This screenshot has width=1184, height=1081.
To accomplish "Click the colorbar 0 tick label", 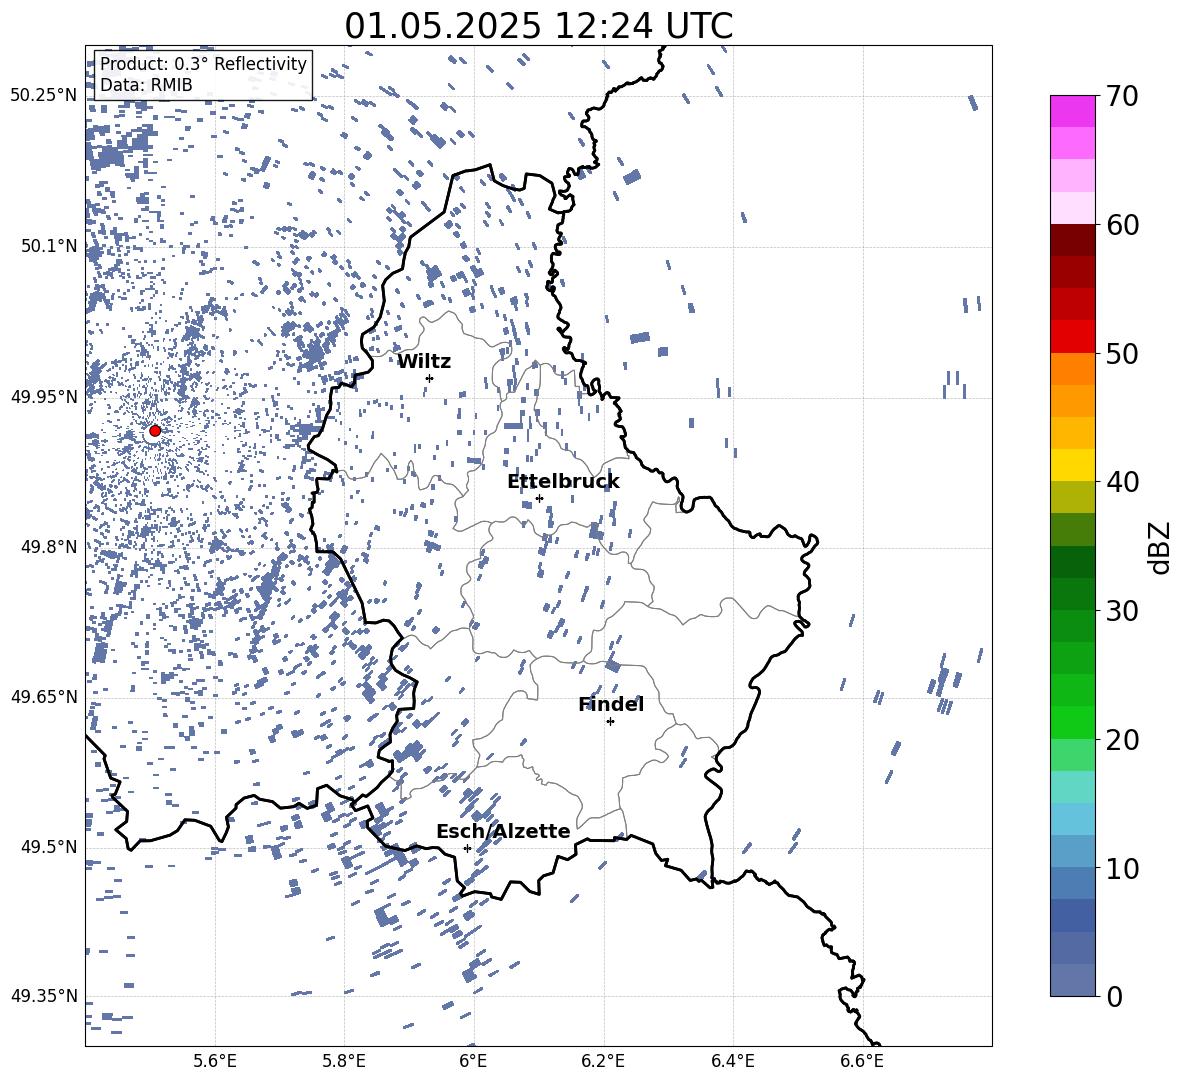I will click(1114, 996).
